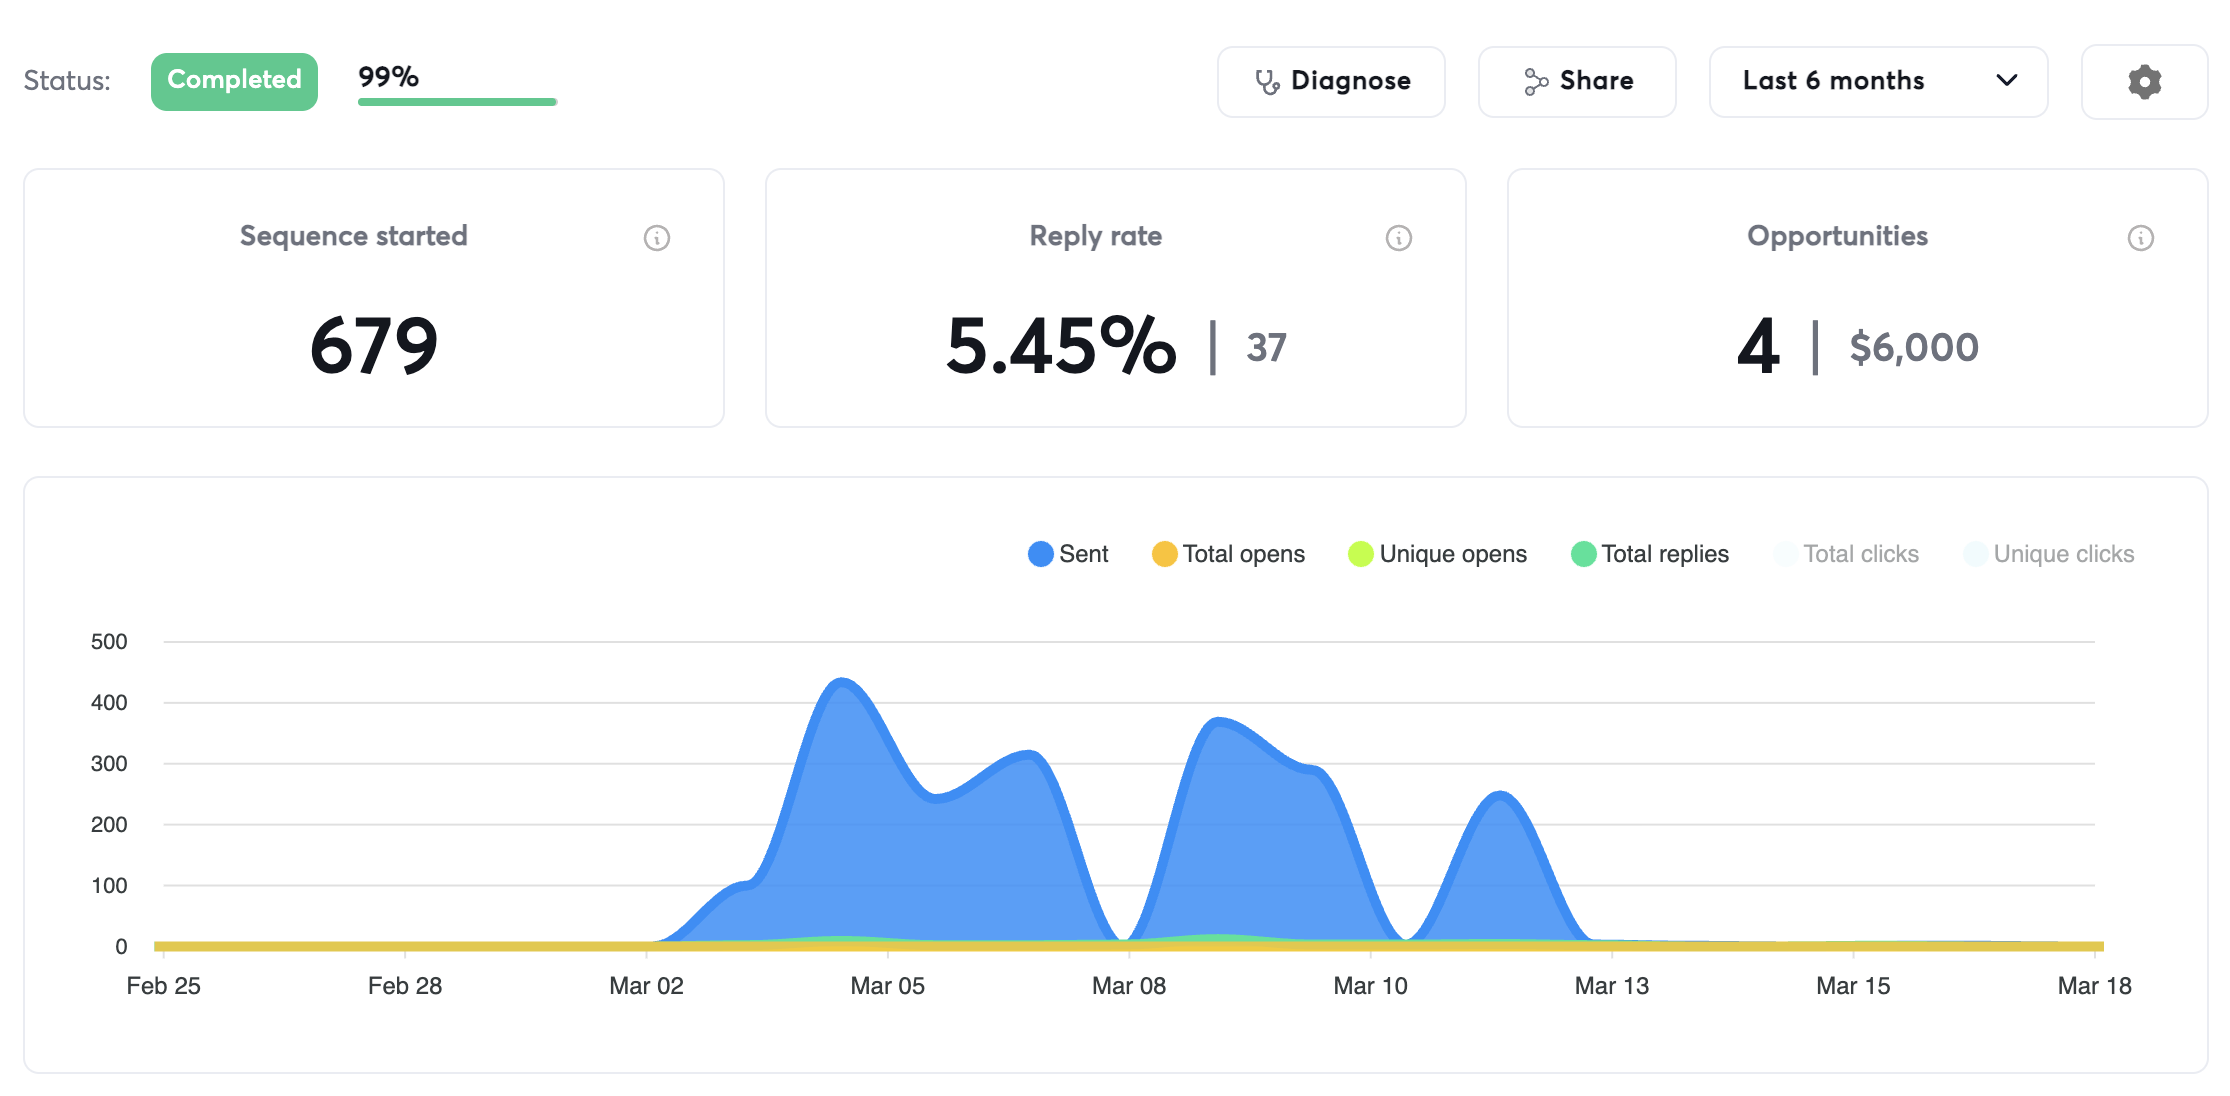
Task: Click the Mar 18 axis label
Action: 2094,986
